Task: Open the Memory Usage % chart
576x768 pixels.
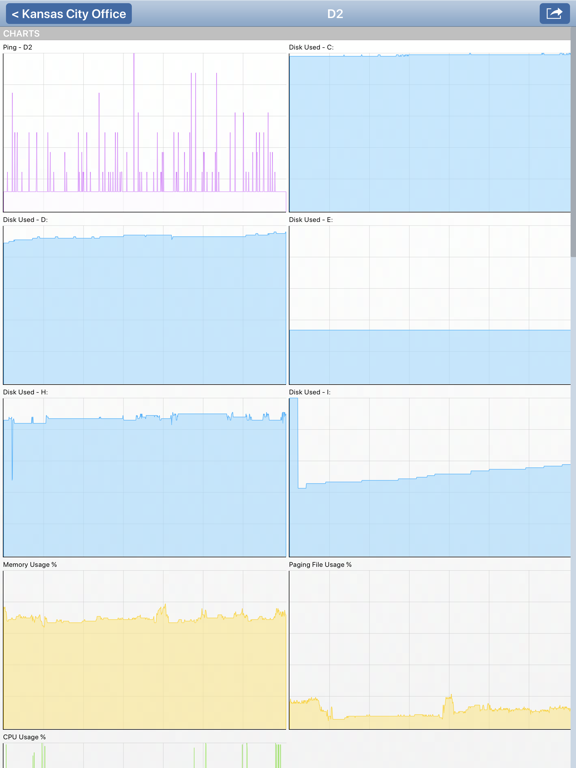Action: click(x=144, y=650)
